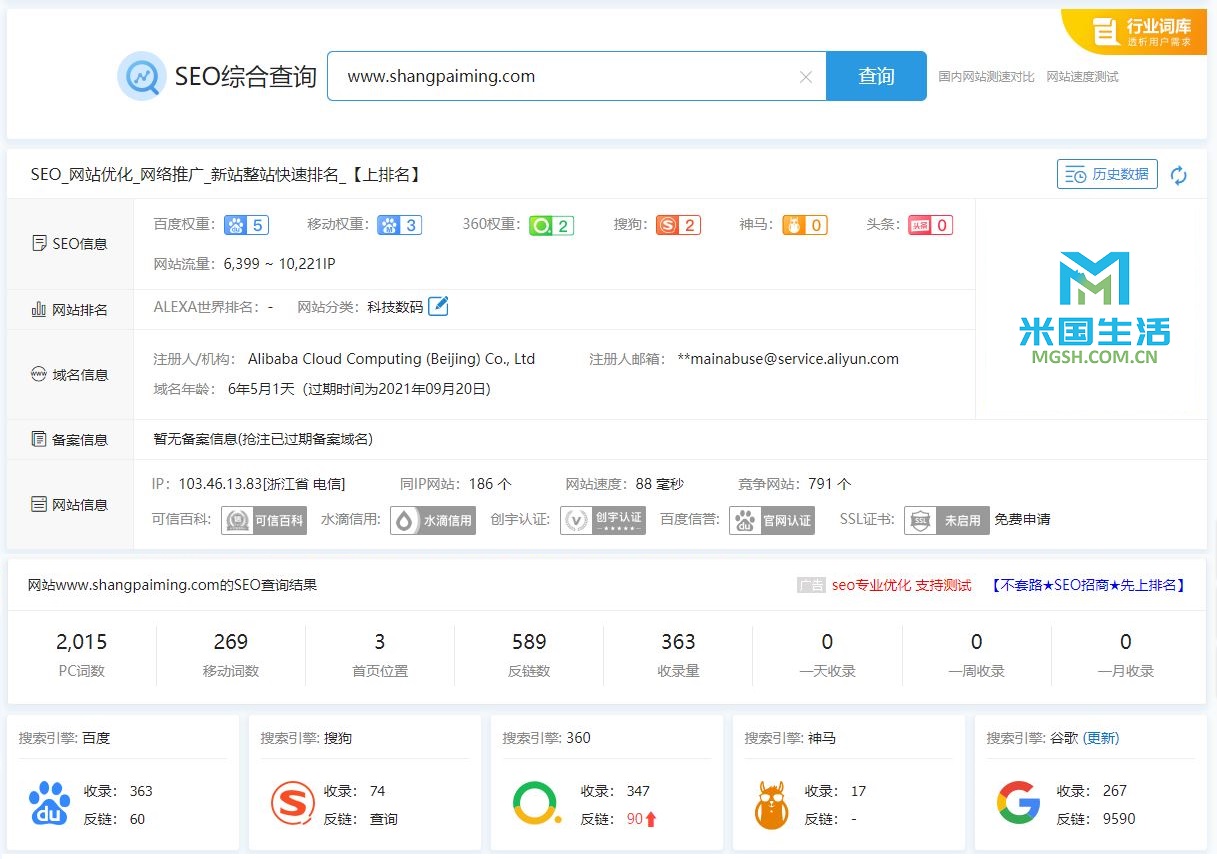Click 免费申请 SSL link
The image size is (1217, 859).
coord(1022,520)
